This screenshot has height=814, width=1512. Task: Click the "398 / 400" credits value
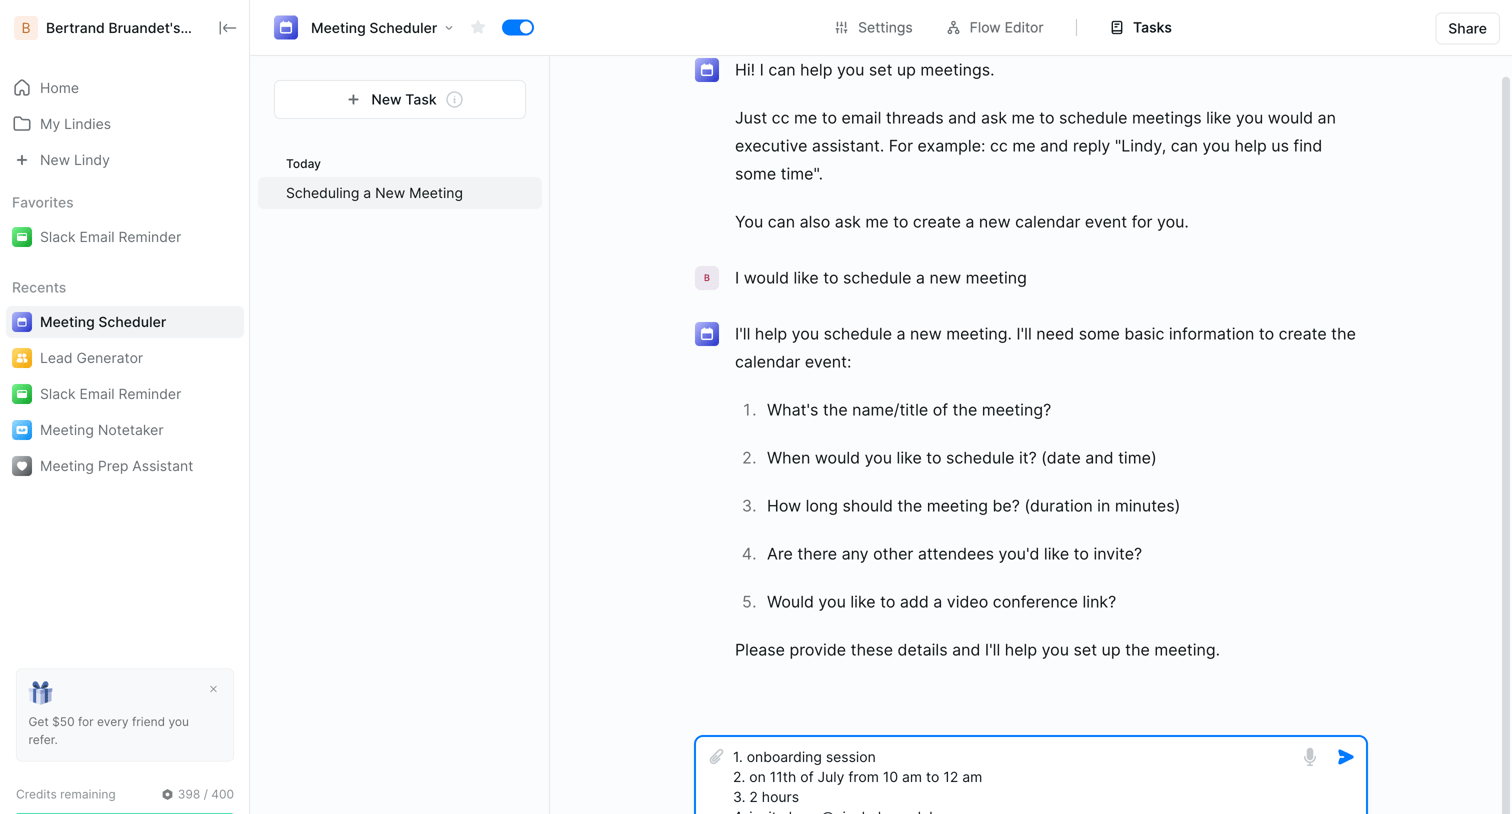(206, 795)
